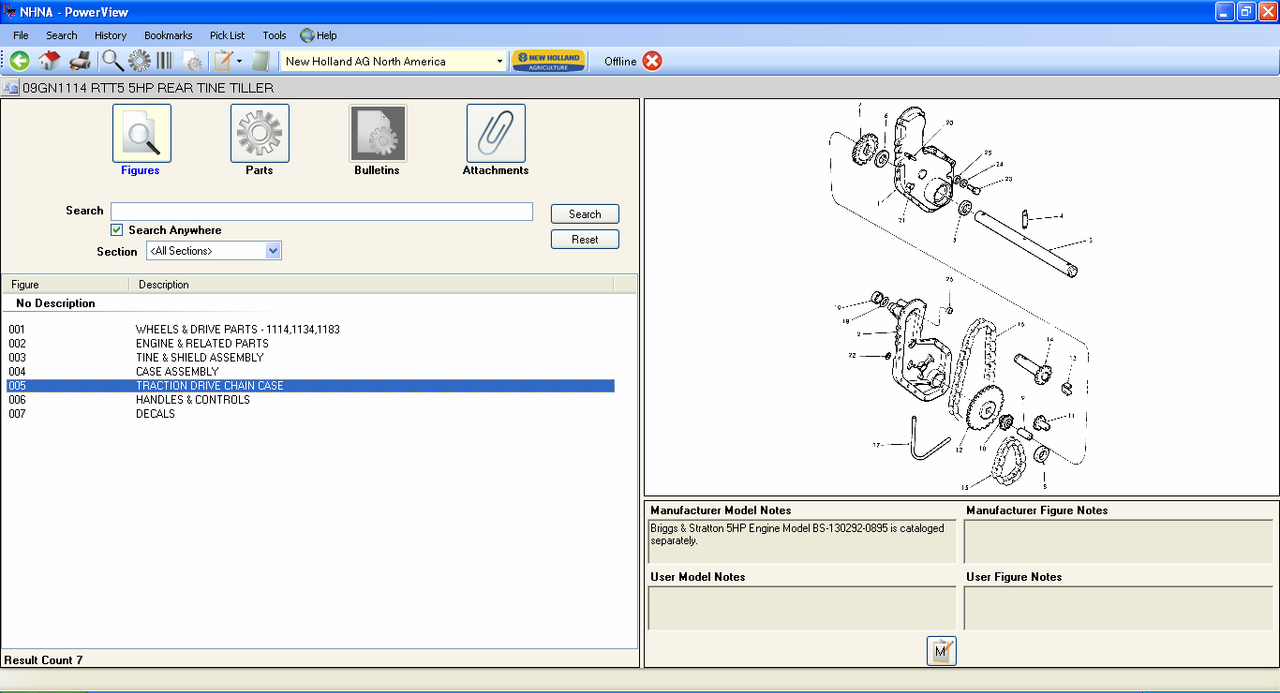1280x693 pixels.
Task: Open the Section All Sections dropdown
Action: tap(214, 251)
